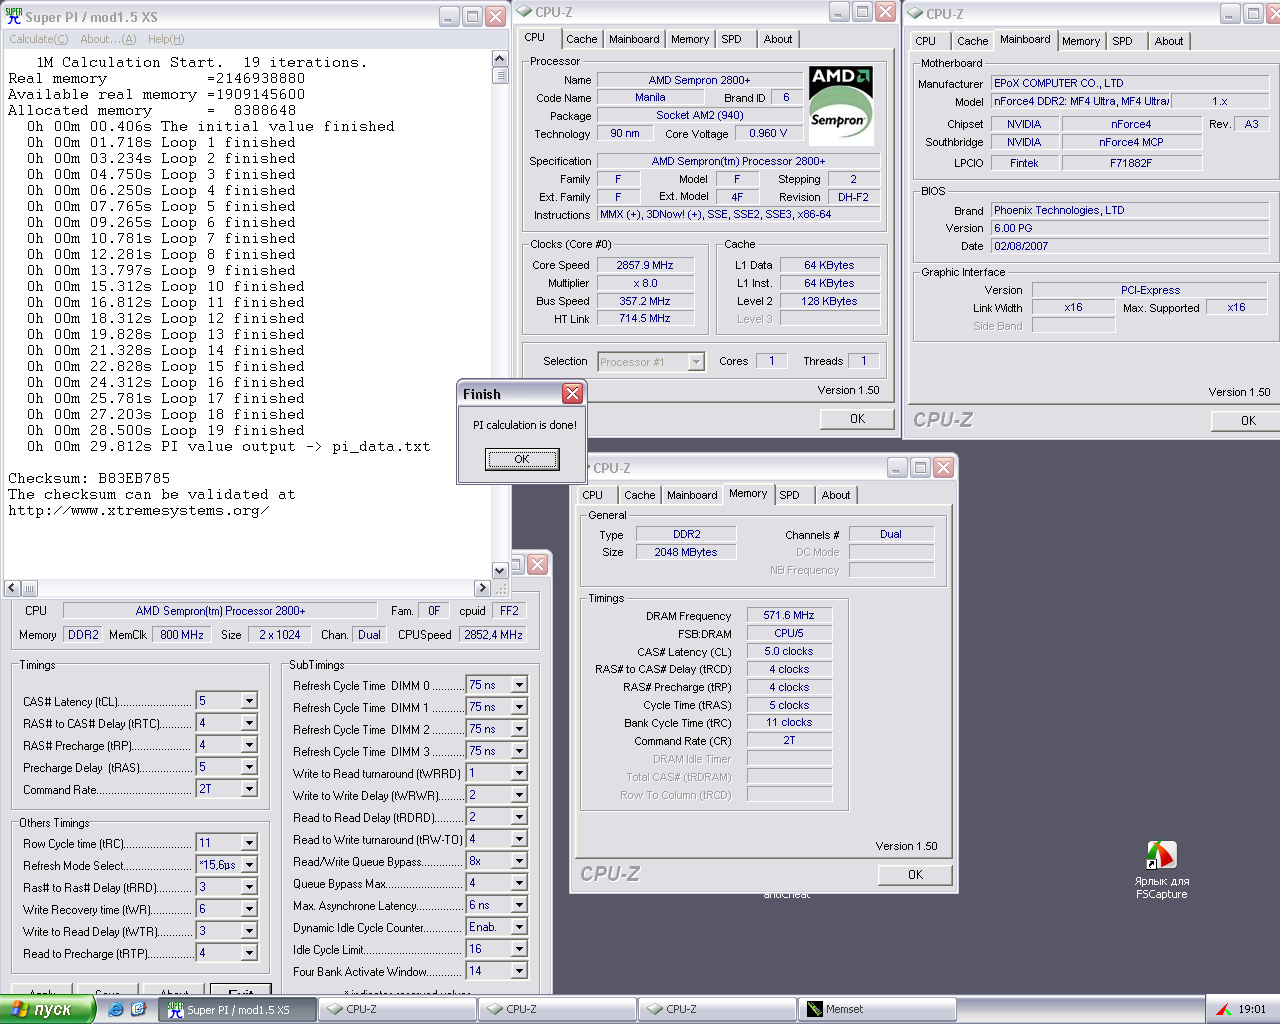Click the Super PI title bar icon
This screenshot has height=1024, width=1280.
[14, 17]
